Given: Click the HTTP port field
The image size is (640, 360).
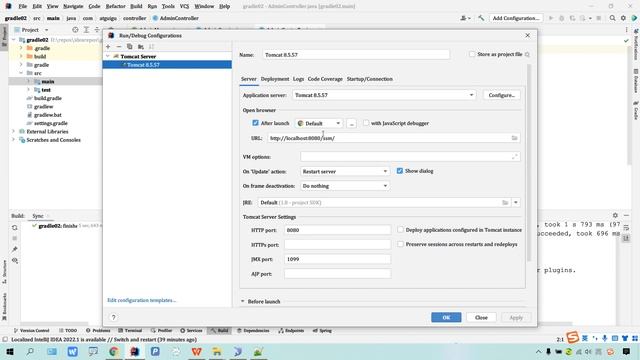Looking at the screenshot, I should pos(338,230).
